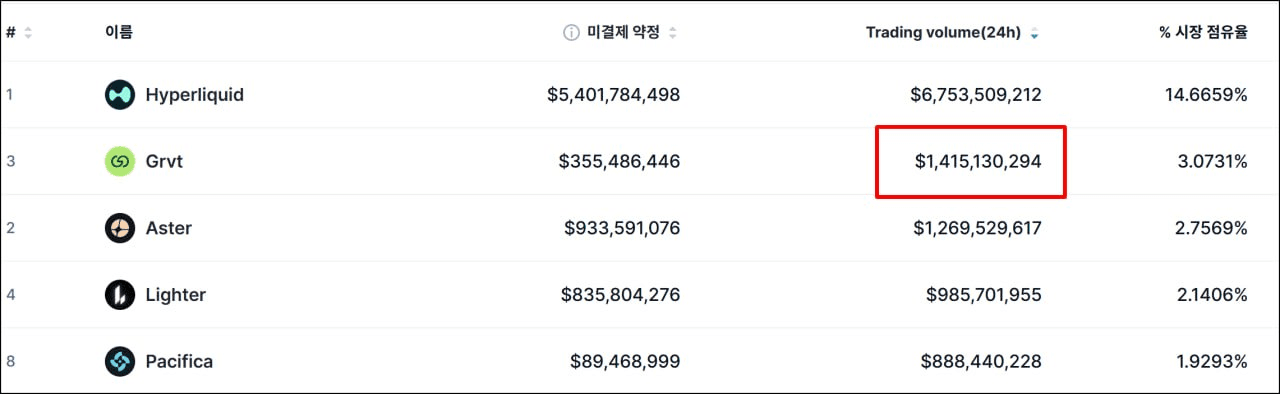Open the Pacifica exchange link

tap(179, 361)
